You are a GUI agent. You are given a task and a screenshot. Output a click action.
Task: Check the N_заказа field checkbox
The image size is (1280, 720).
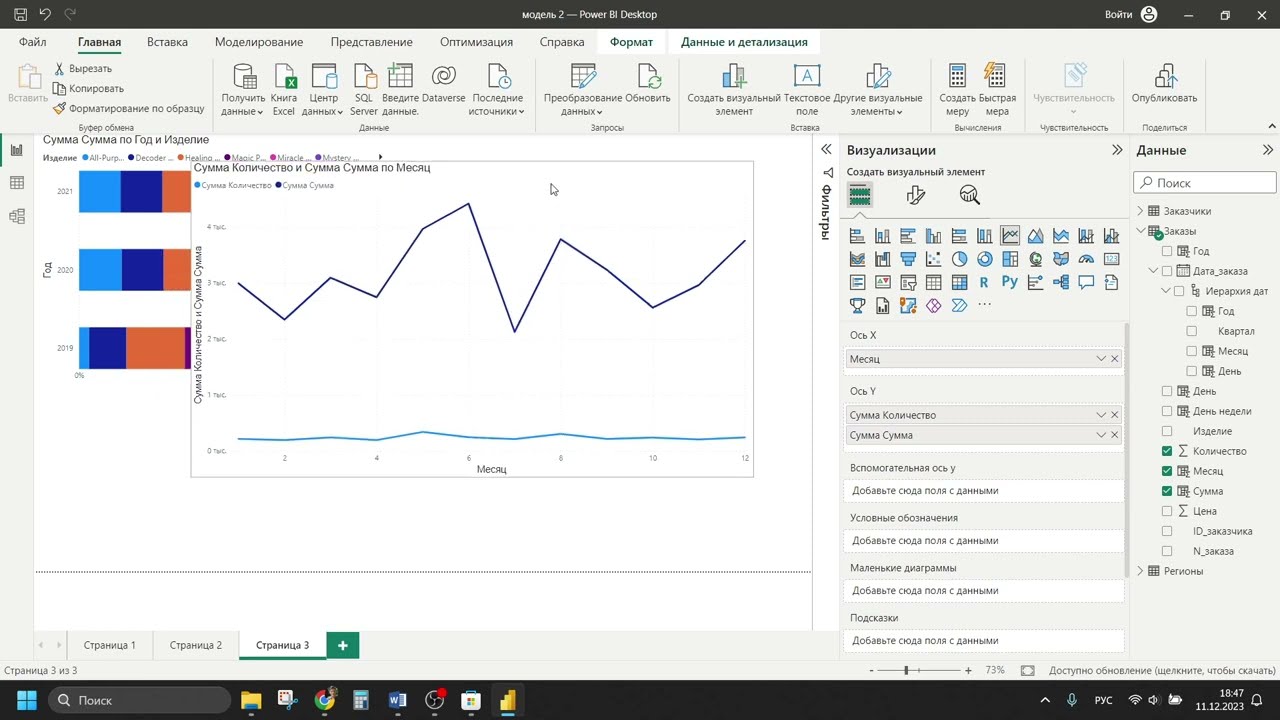(1167, 551)
